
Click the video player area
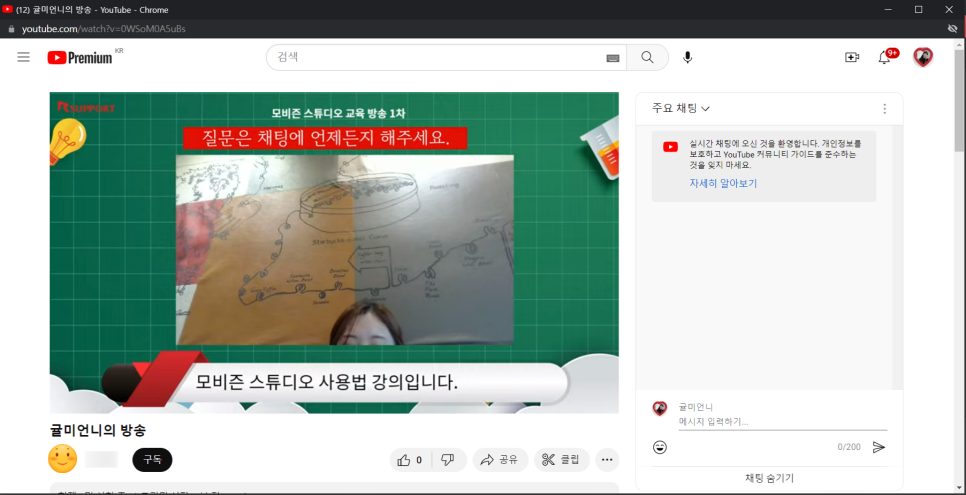click(x=334, y=253)
